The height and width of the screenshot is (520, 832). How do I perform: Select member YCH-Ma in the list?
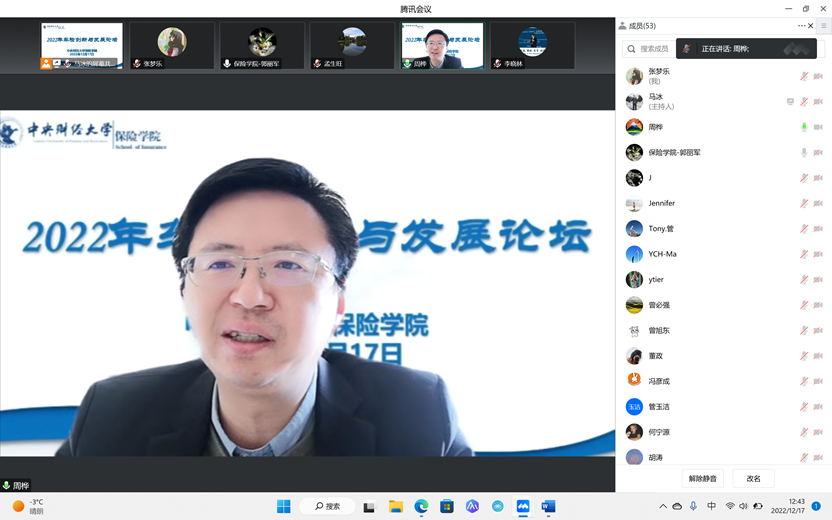pos(662,254)
